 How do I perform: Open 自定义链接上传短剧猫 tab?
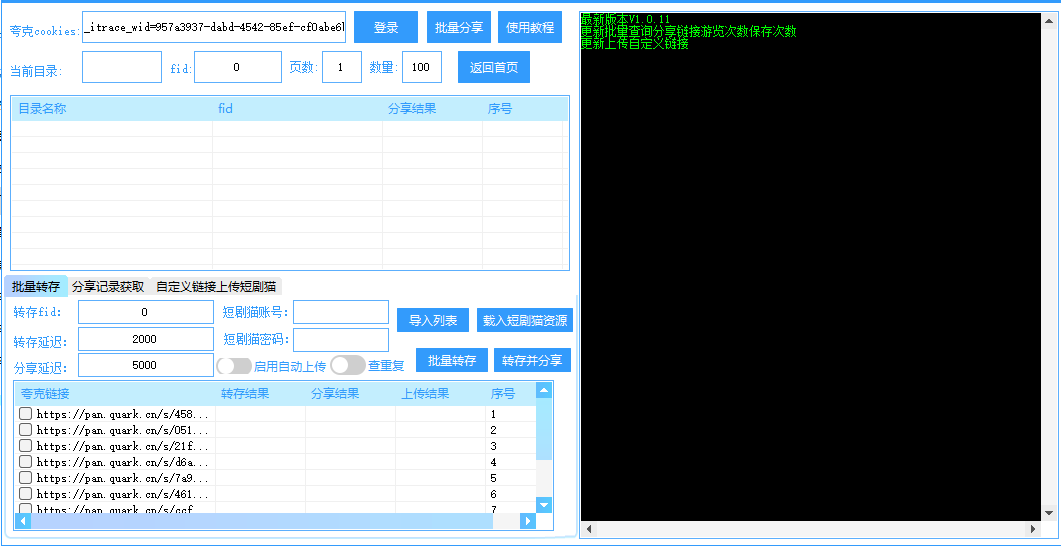[216, 286]
